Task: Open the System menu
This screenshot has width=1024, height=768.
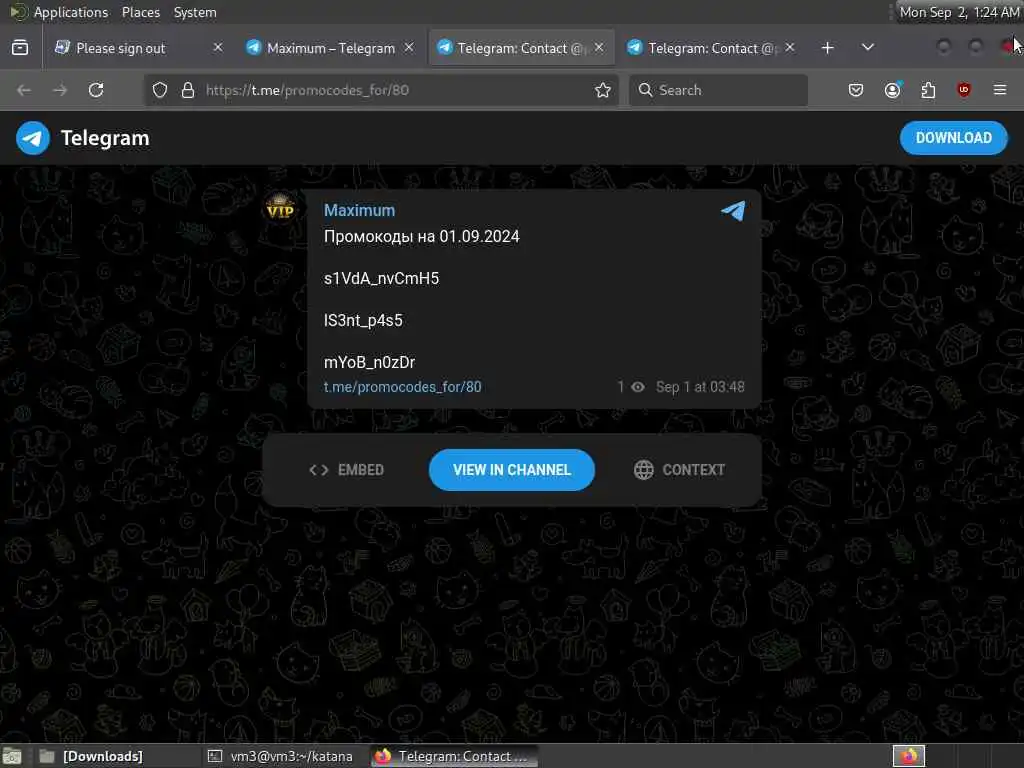Action: [x=195, y=12]
